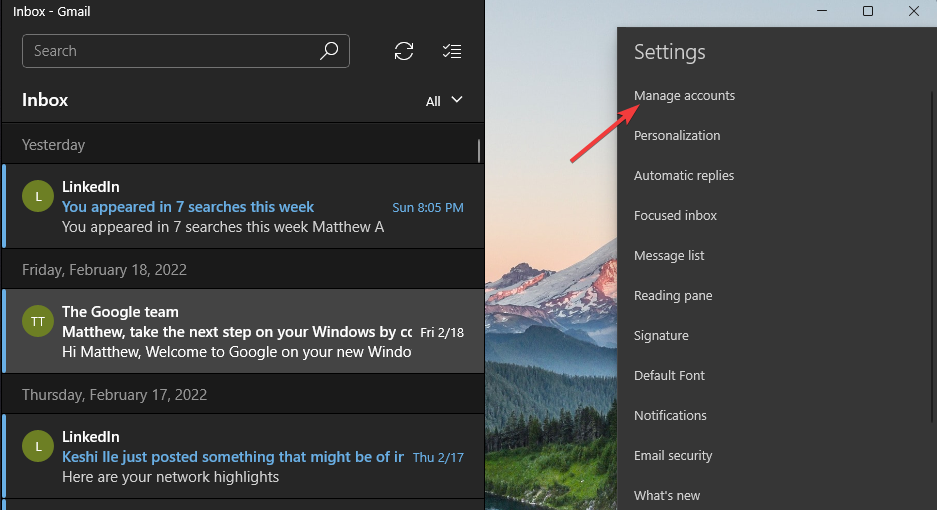937x510 pixels.
Task: Go to Message list settings
Action: (669, 256)
